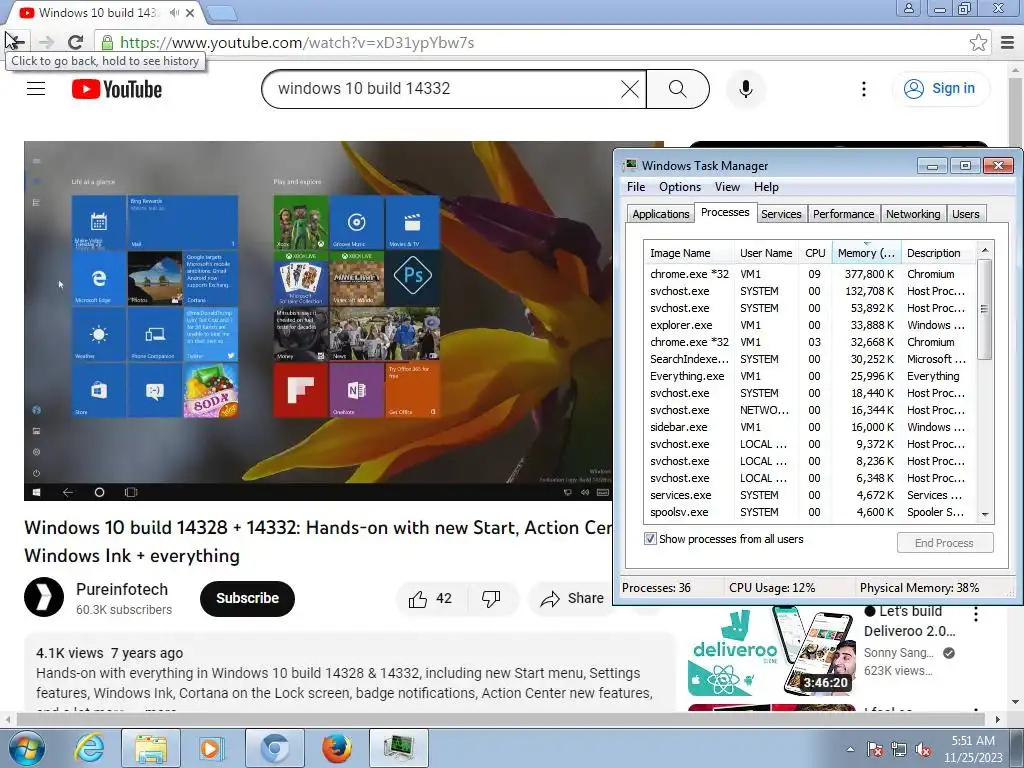1024x768 pixels.
Task: Switch to the Applications tab
Action: coord(660,214)
